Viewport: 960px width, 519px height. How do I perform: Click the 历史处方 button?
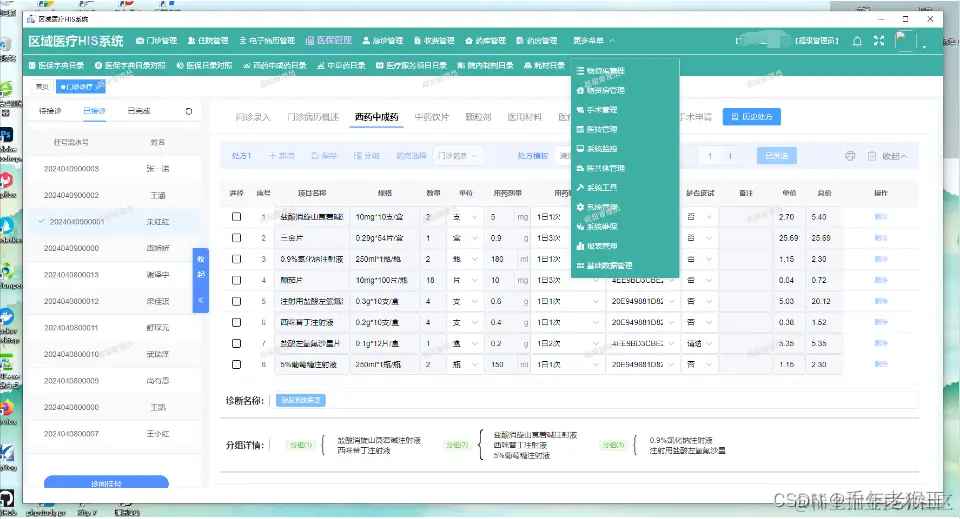[752, 117]
